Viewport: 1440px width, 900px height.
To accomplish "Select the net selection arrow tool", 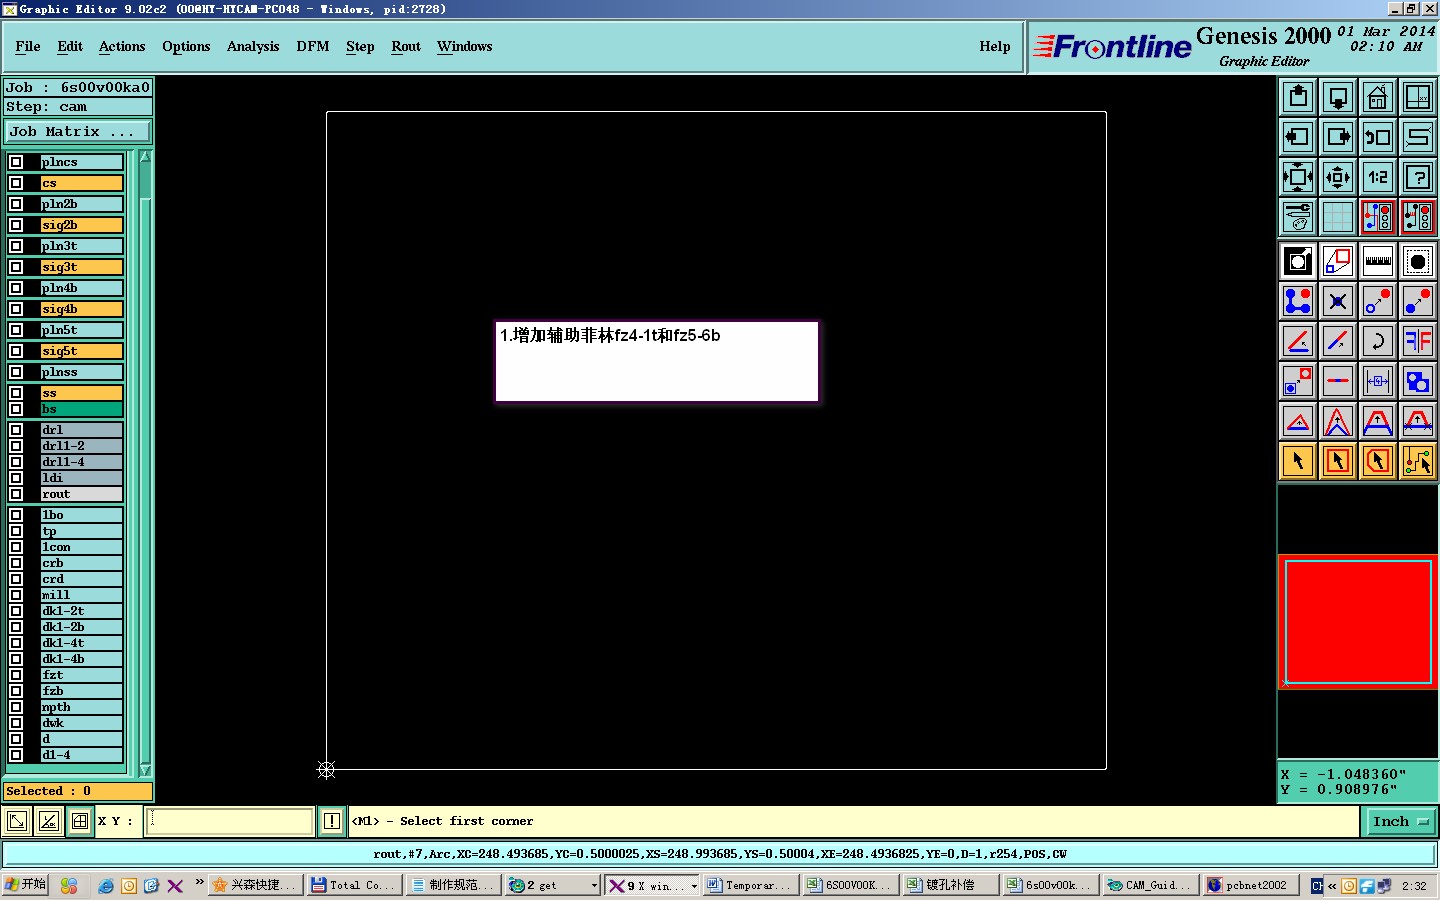I will (x=1418, y=461).
